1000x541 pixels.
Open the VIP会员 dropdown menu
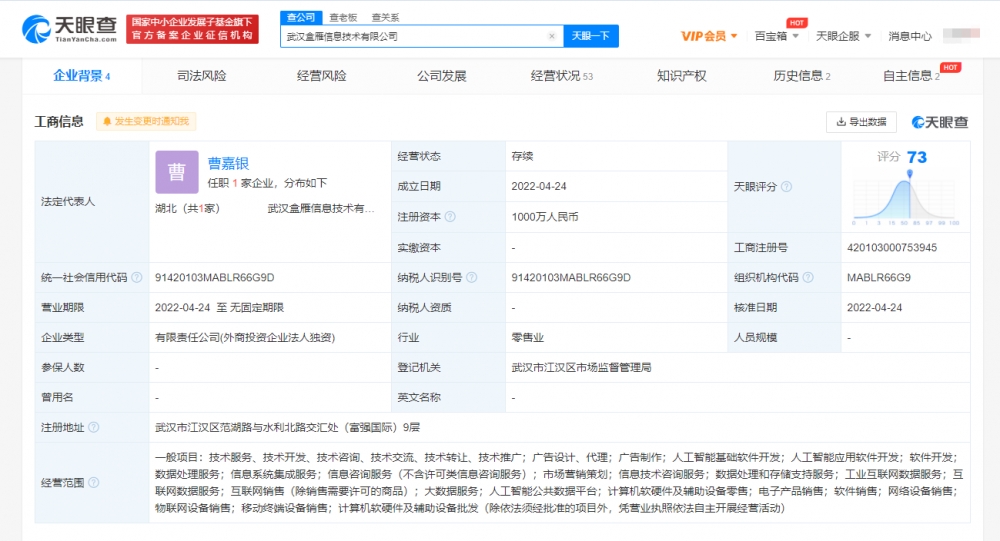point(709,36)
